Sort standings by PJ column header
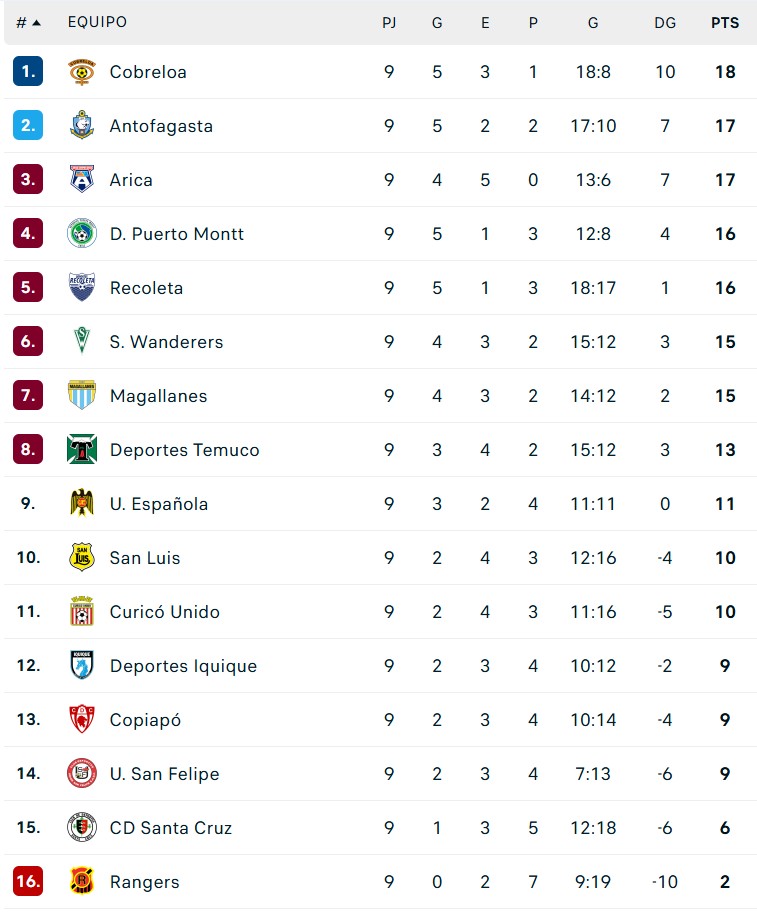Image resolution: width=757 pixels, height=916 pixels. point(389,22)
